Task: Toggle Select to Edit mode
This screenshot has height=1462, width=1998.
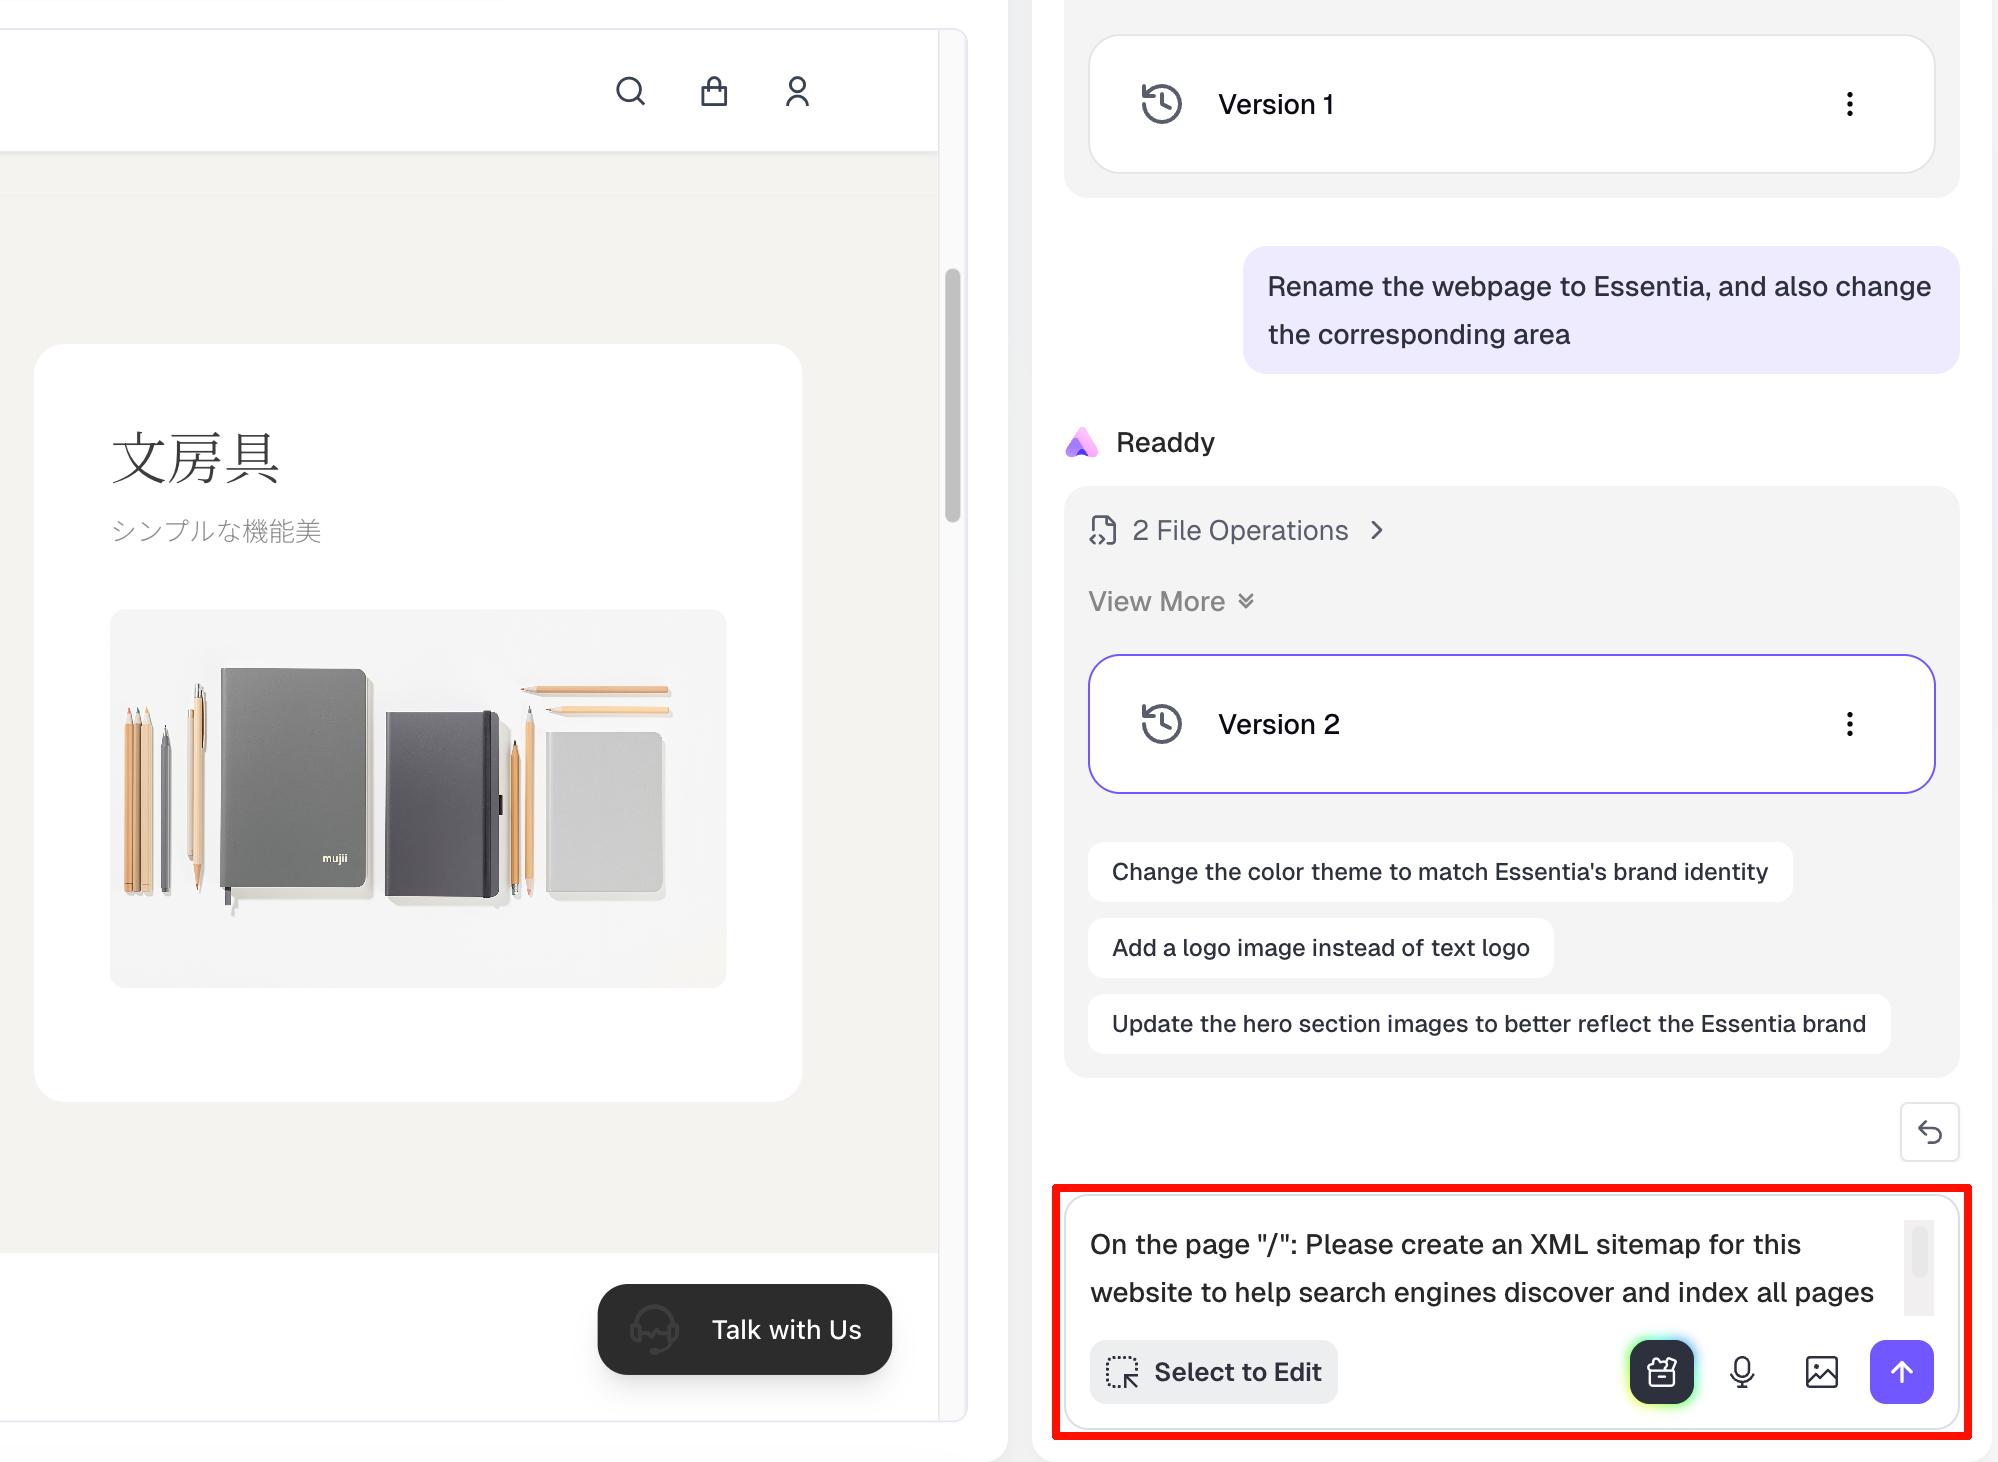Action: [1213, 1372]
